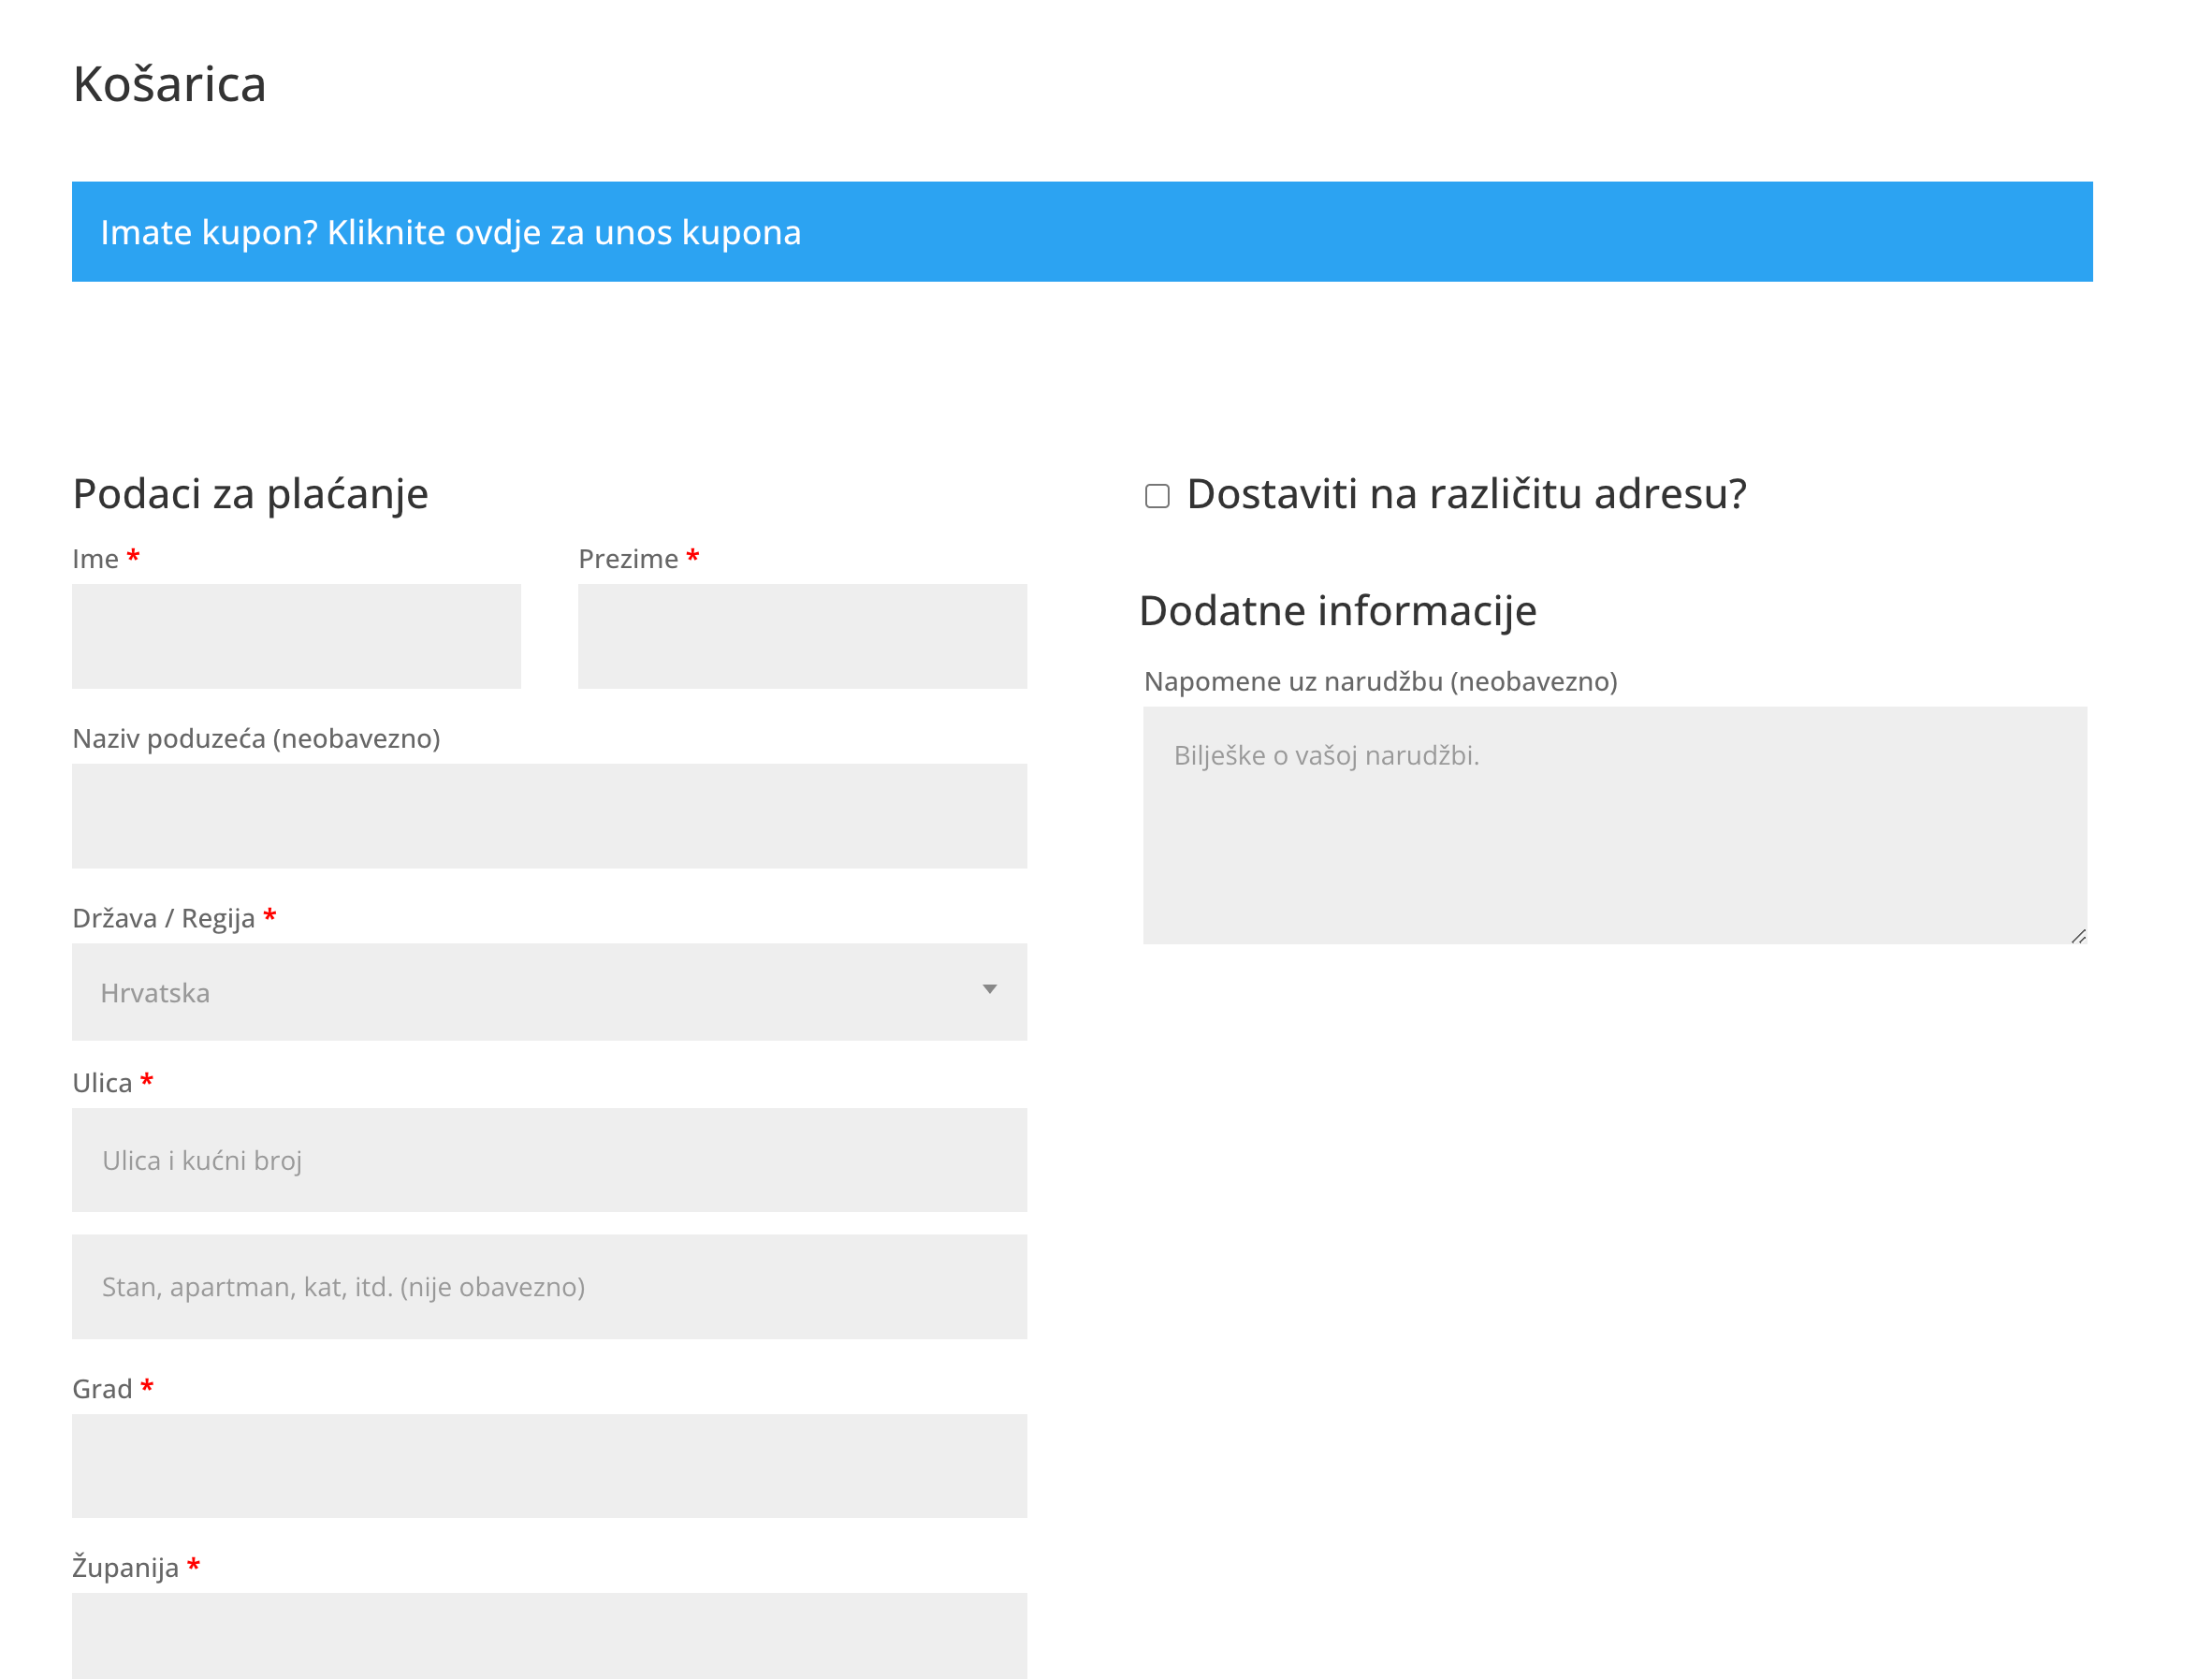Select the apartment field "Stan, apartman, kat, itd."
This screenshot has width=2212, height=1679.
pos(549,1287)
